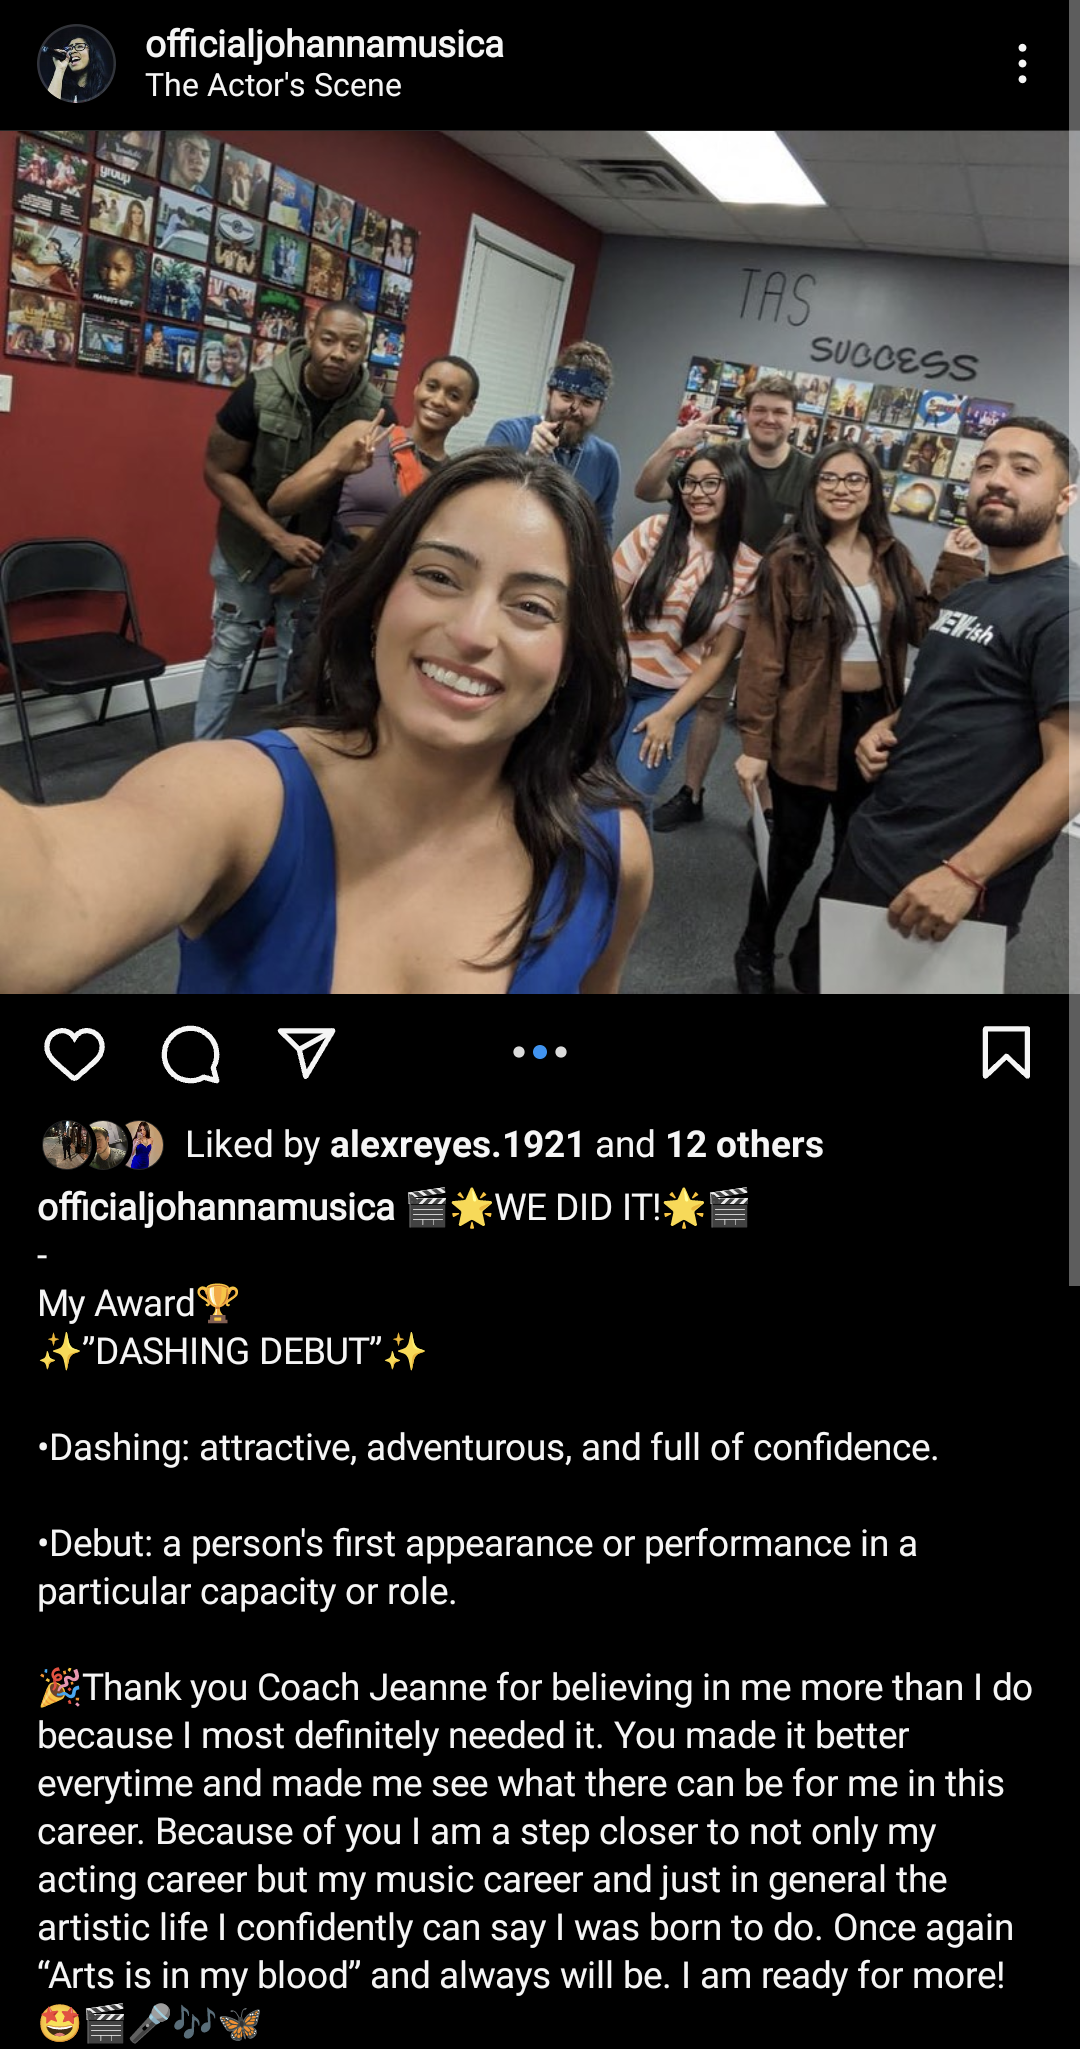Tap officialjohannamusica profile picture at top
Viewport: 1080px width, 2049px height.
76,64
